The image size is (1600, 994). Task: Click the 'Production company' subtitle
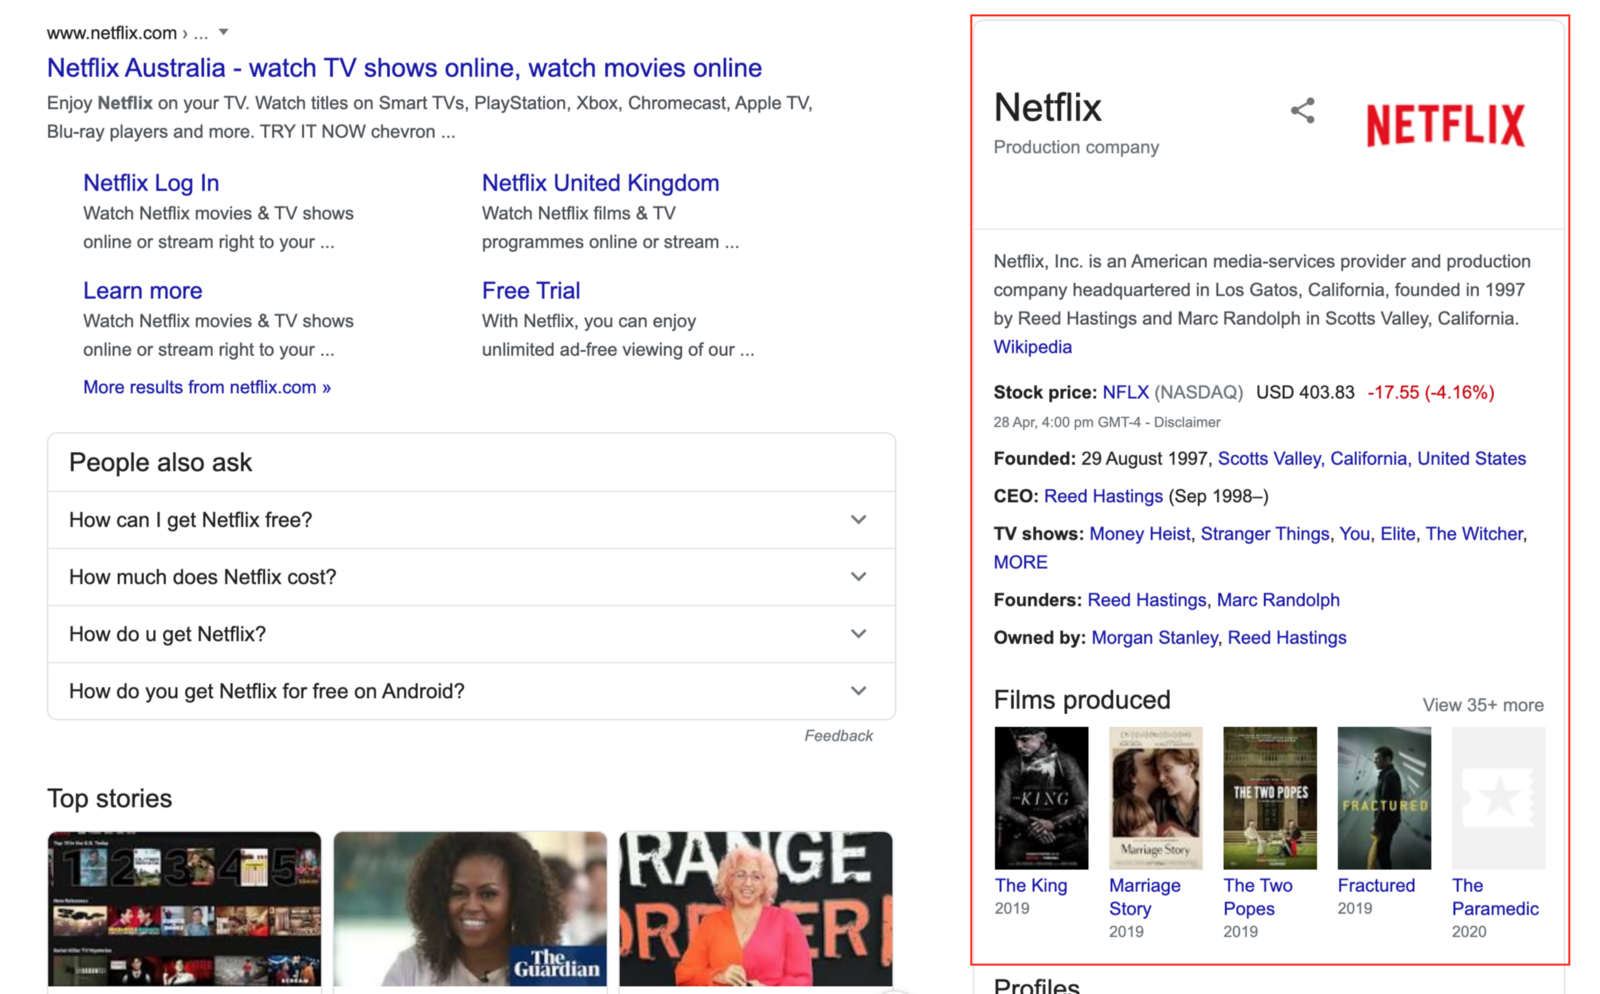click(1076, 147)
